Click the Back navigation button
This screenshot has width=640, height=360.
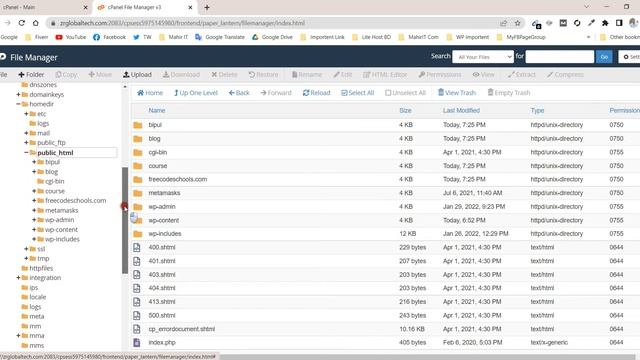coord(239,93)
